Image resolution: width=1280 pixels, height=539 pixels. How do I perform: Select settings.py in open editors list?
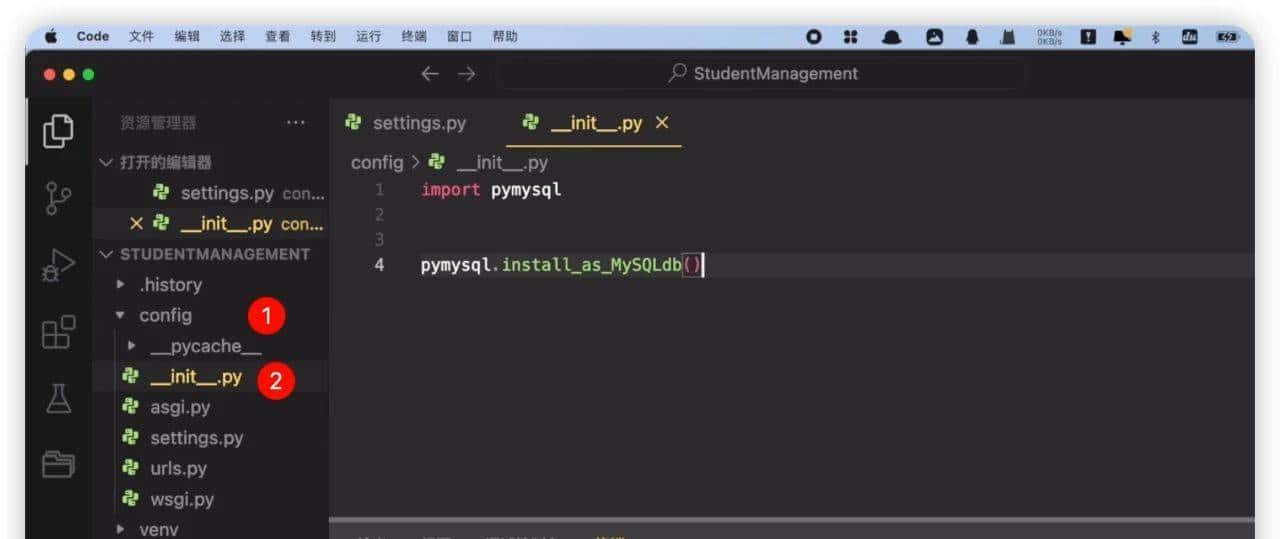(211, 193)
